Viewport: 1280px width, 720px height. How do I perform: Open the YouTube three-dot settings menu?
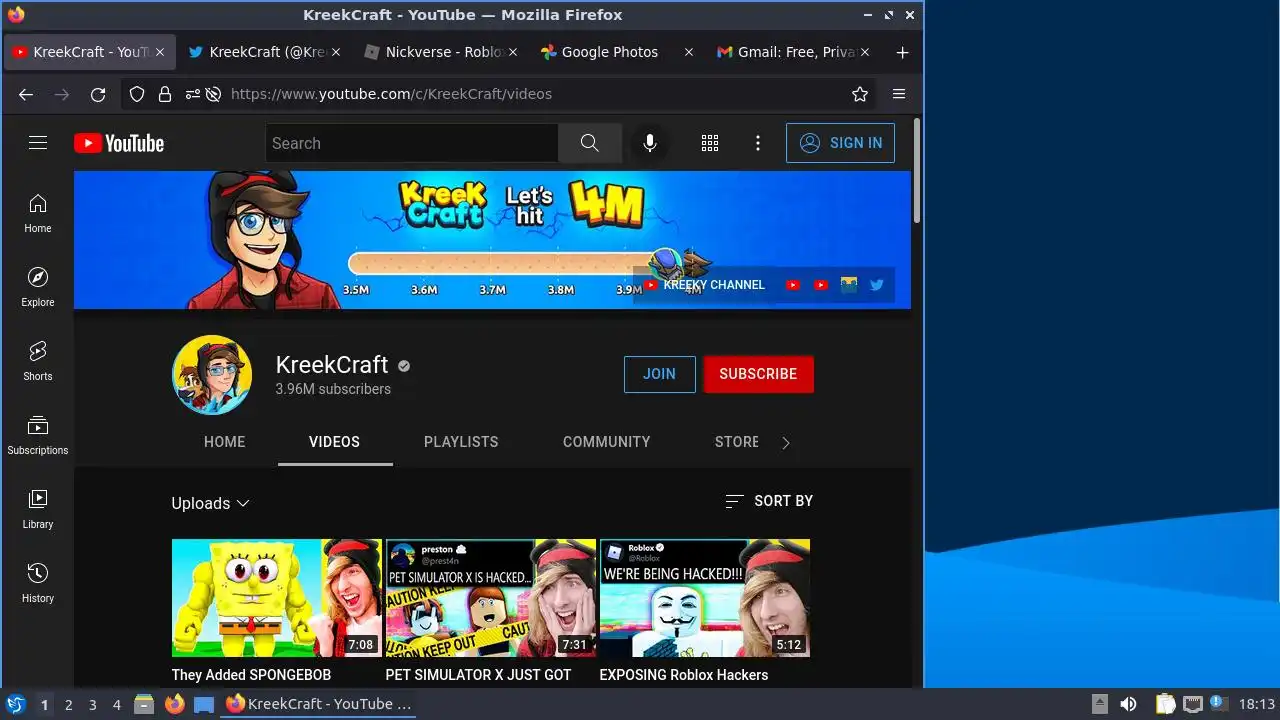point(758,143)
